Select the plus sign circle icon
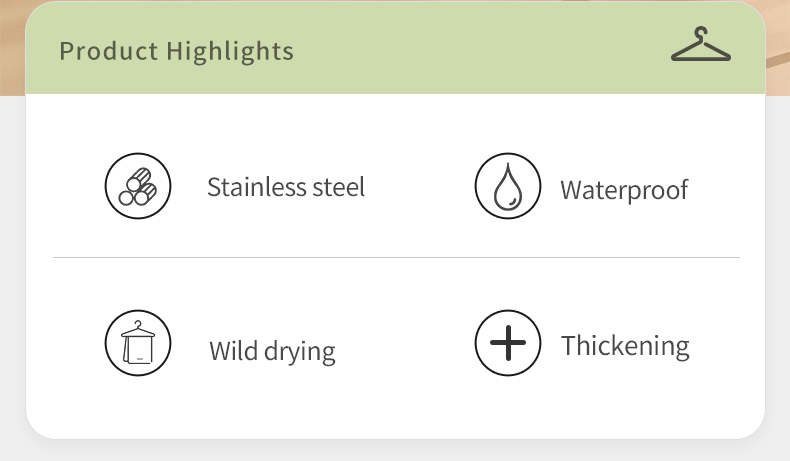 click(508, 343)
